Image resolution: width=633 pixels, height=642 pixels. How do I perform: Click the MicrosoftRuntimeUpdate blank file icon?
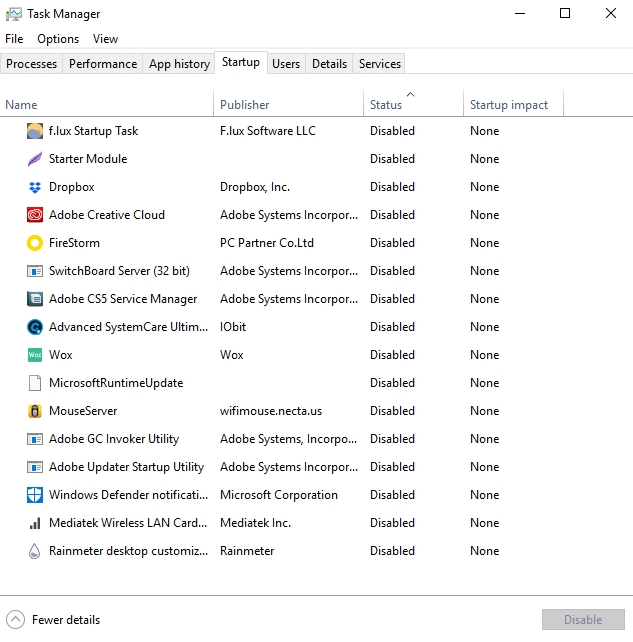coord(35,383)
